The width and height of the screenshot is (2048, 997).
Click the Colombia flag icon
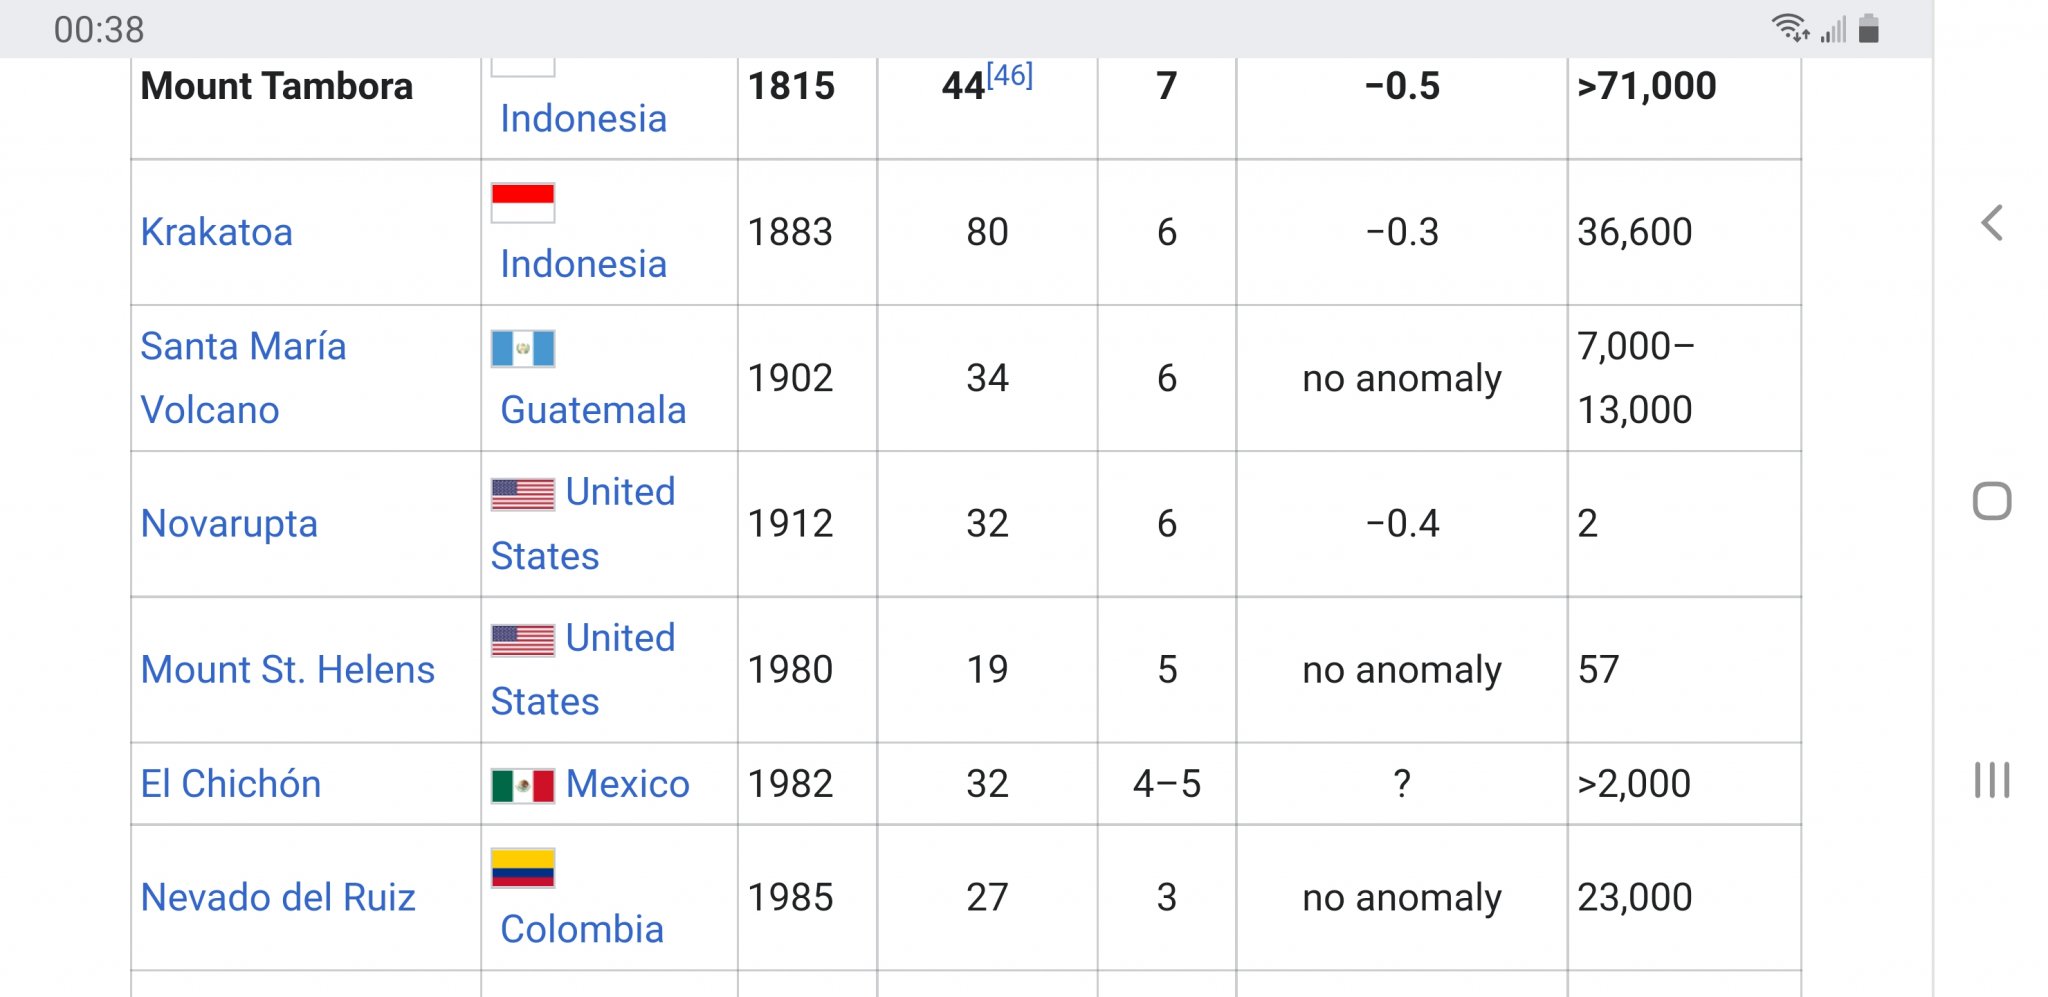click(523, 868)
